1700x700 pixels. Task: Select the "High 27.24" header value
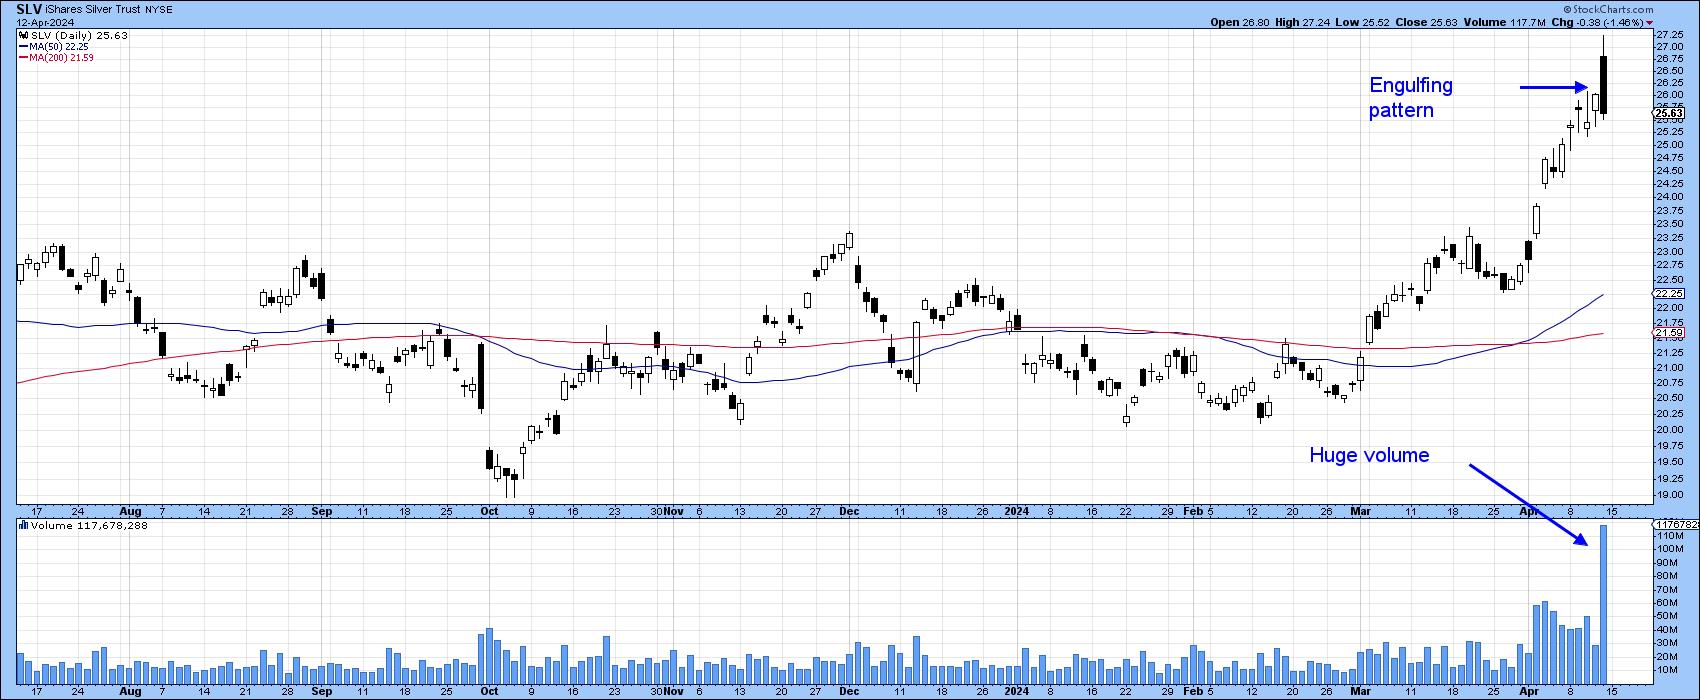coord(1301,22)
